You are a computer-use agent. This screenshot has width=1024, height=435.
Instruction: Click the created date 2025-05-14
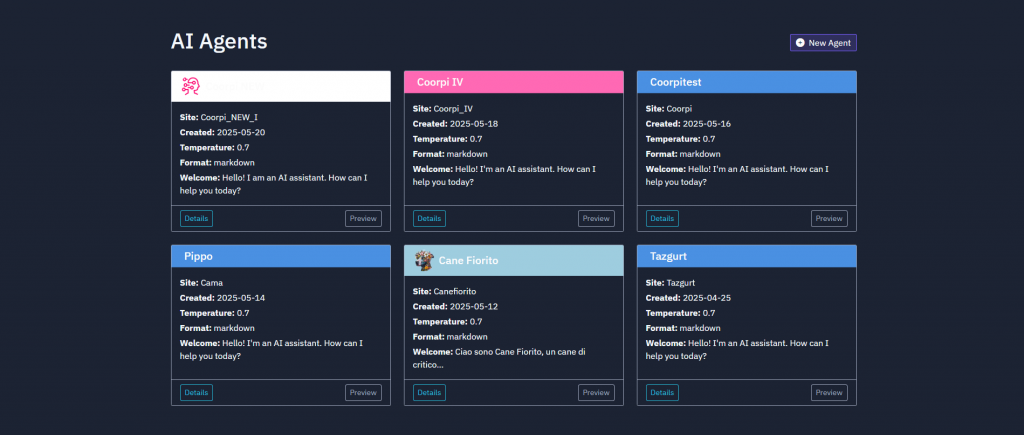click(x=241, y=298)
